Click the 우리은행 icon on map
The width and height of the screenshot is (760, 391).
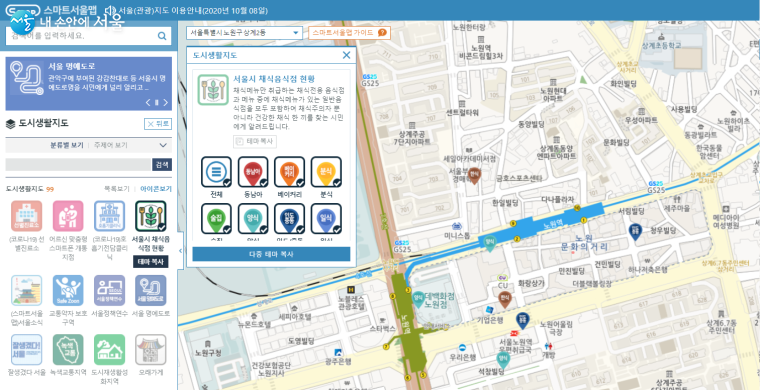[462, 348]
